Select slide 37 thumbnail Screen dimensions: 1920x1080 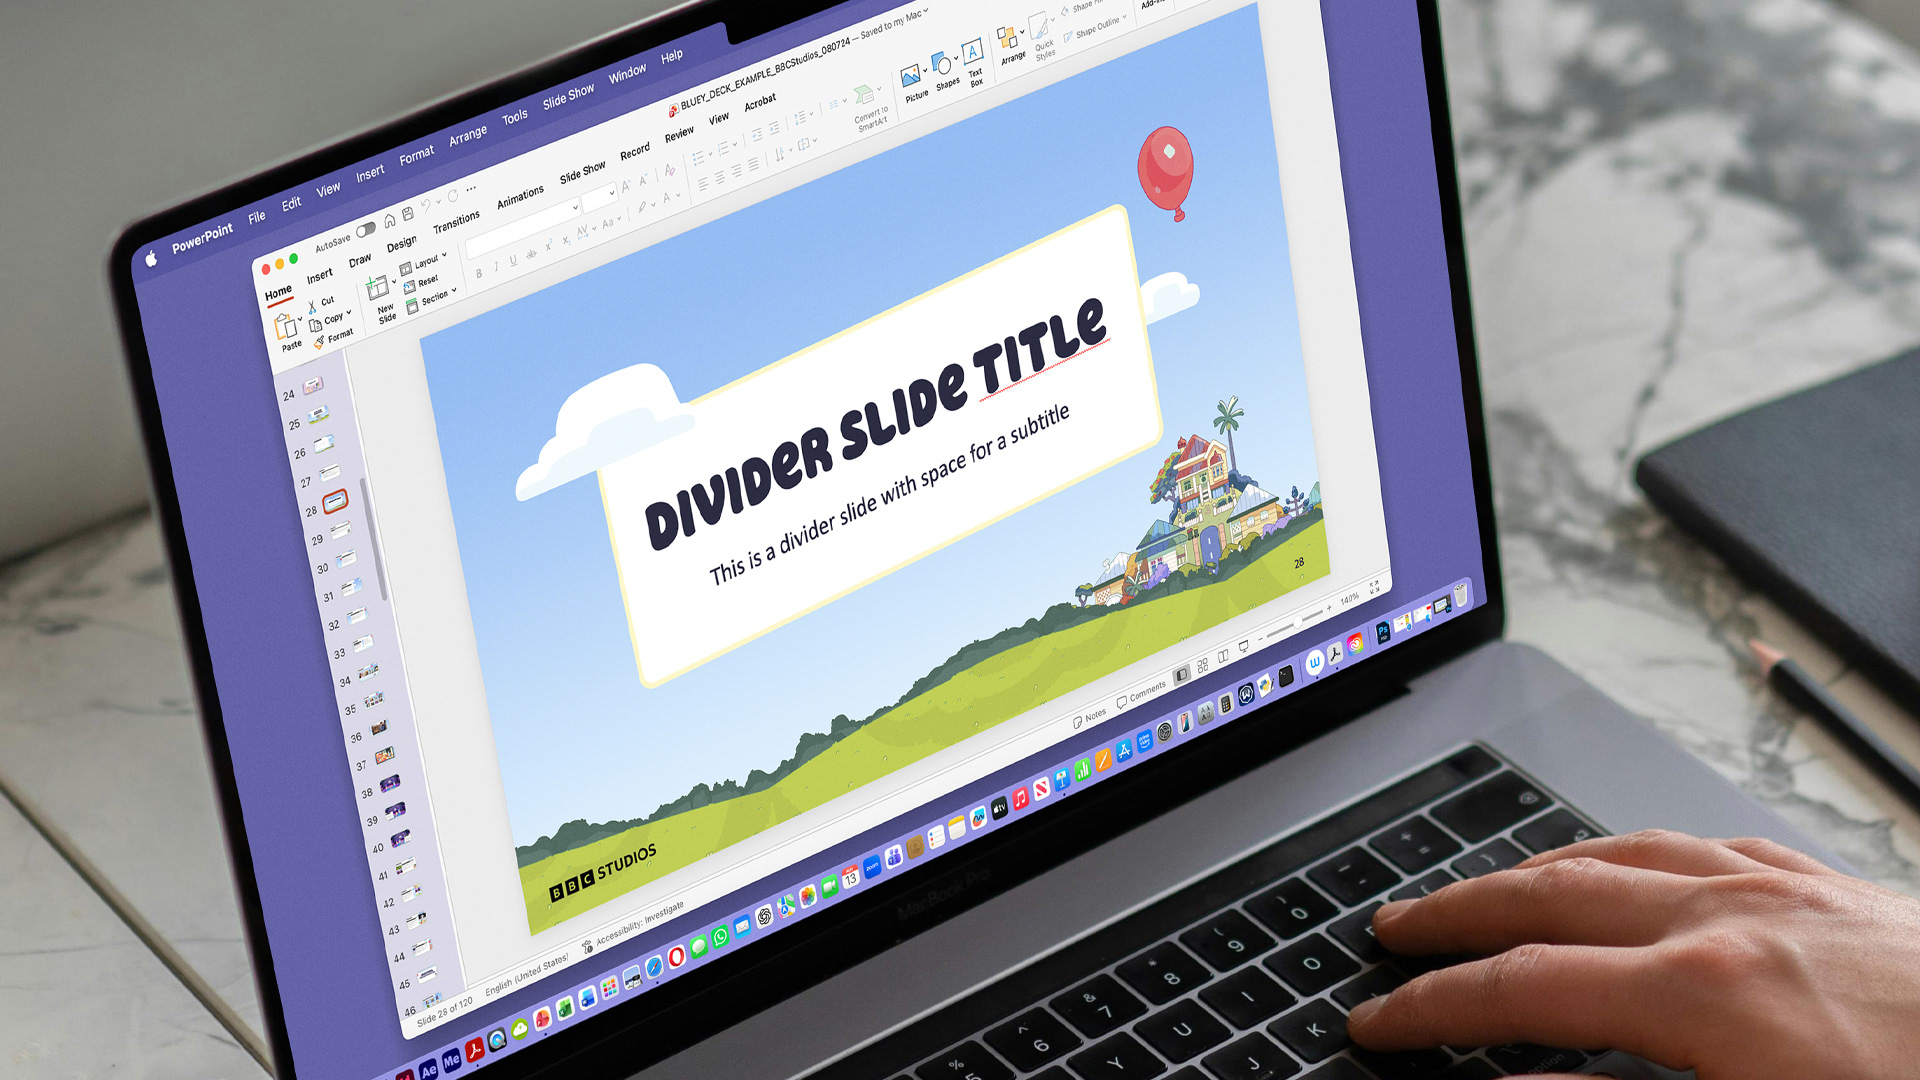(384, 756)
